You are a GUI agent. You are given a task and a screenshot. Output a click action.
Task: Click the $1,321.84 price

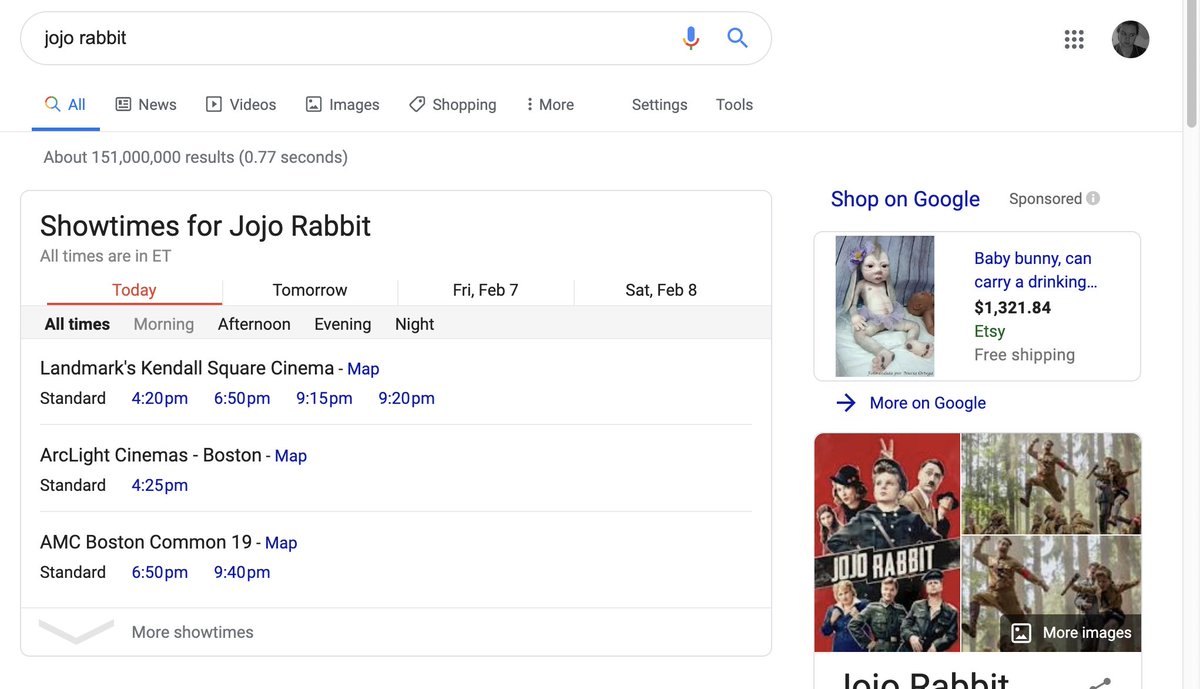(1012, 307)
